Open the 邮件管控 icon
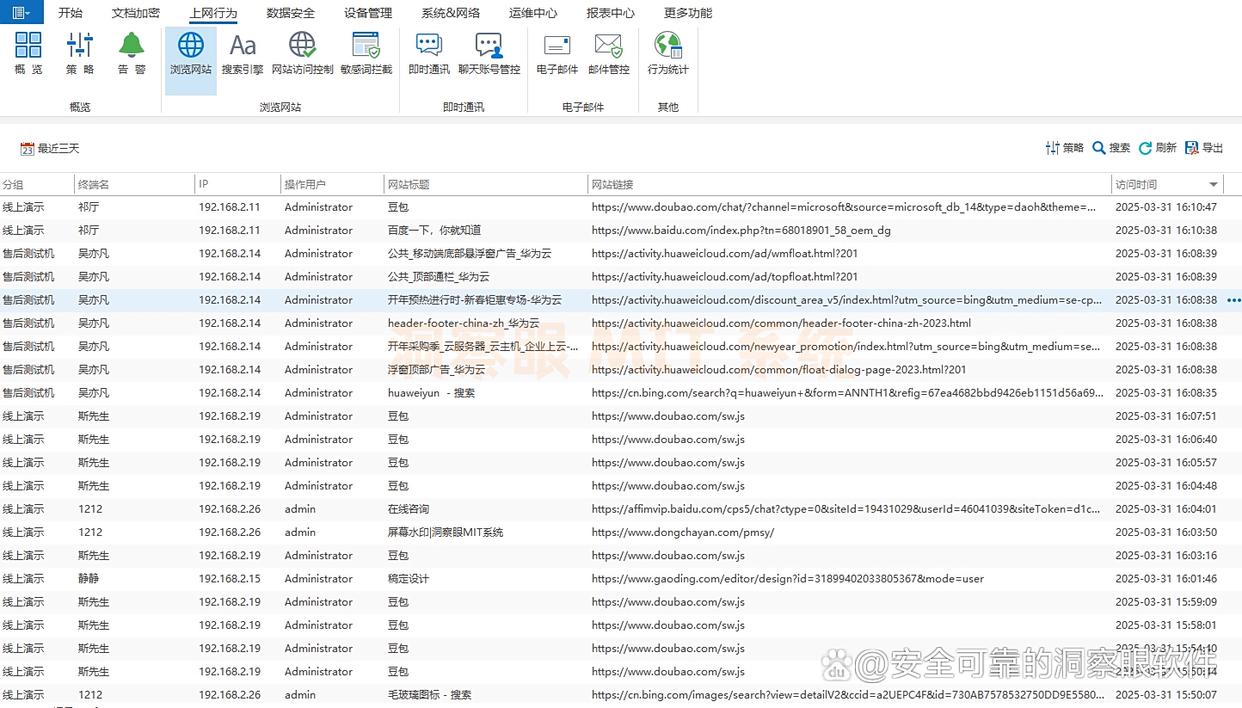1242x708 pixels. click(608, 54)
